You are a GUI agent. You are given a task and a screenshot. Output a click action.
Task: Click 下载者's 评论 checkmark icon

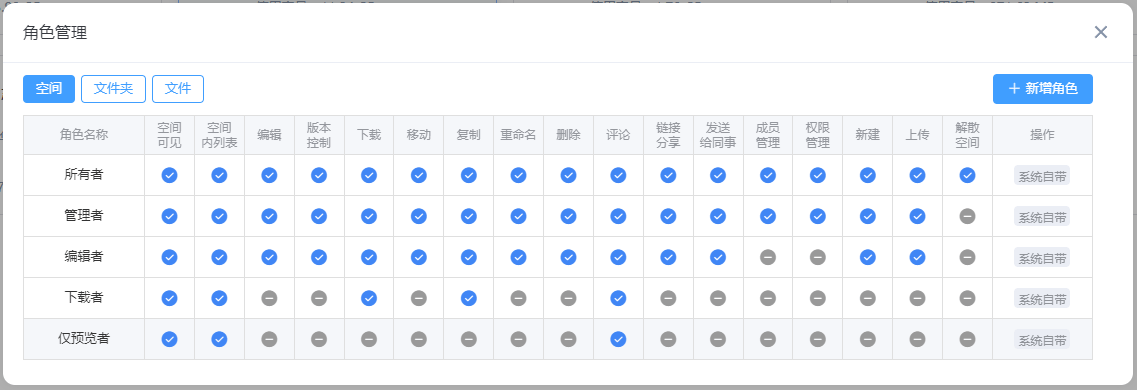coord(618,298)
